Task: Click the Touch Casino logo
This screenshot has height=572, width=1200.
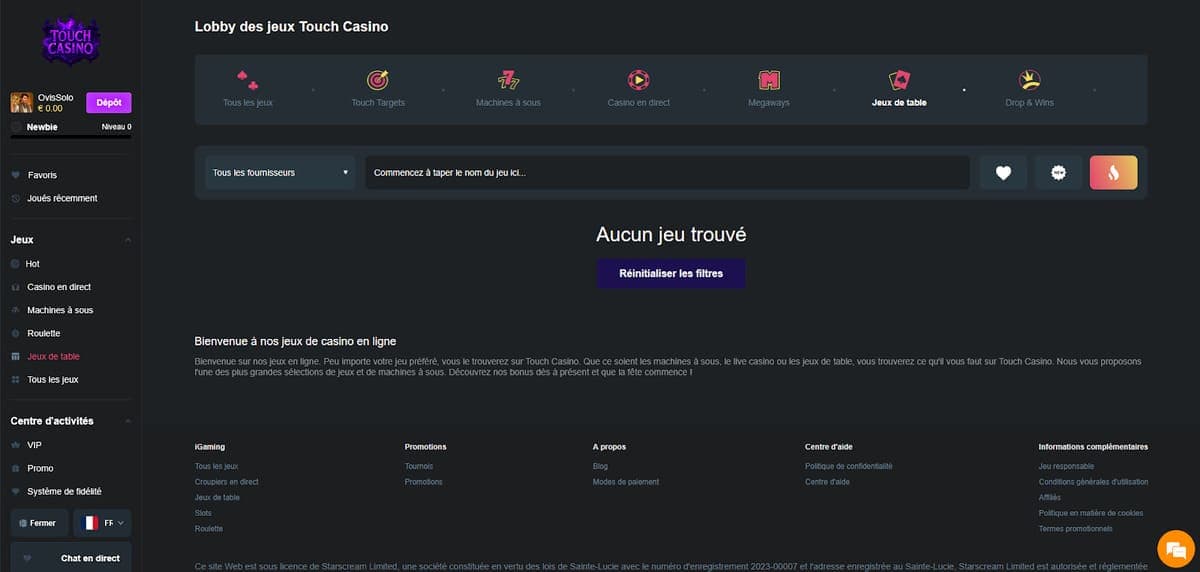Action: [x=70, y=41]
